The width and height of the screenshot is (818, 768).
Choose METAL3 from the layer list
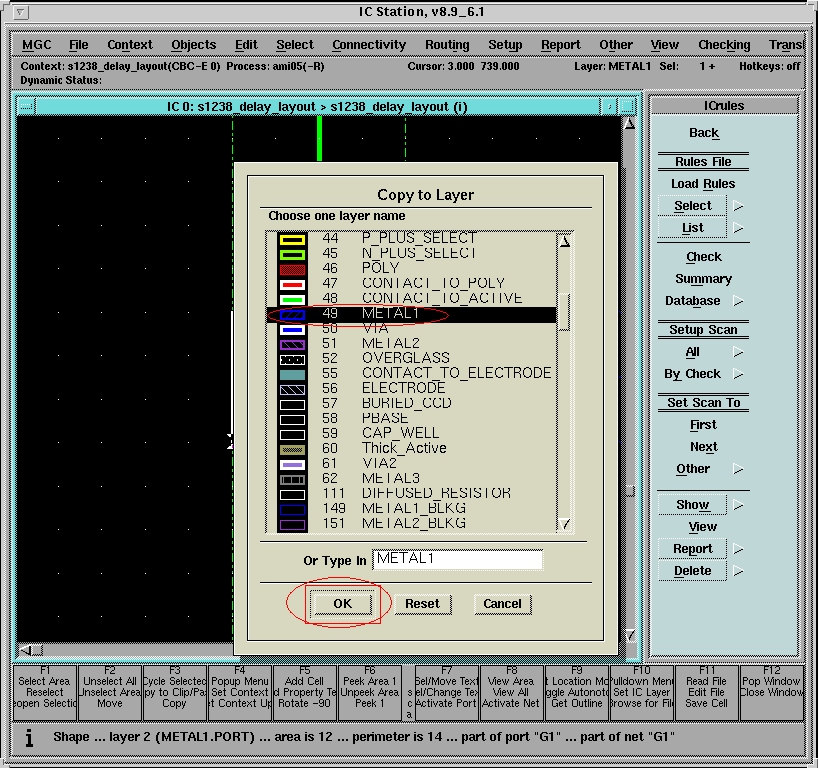click(x=391, y=479)
